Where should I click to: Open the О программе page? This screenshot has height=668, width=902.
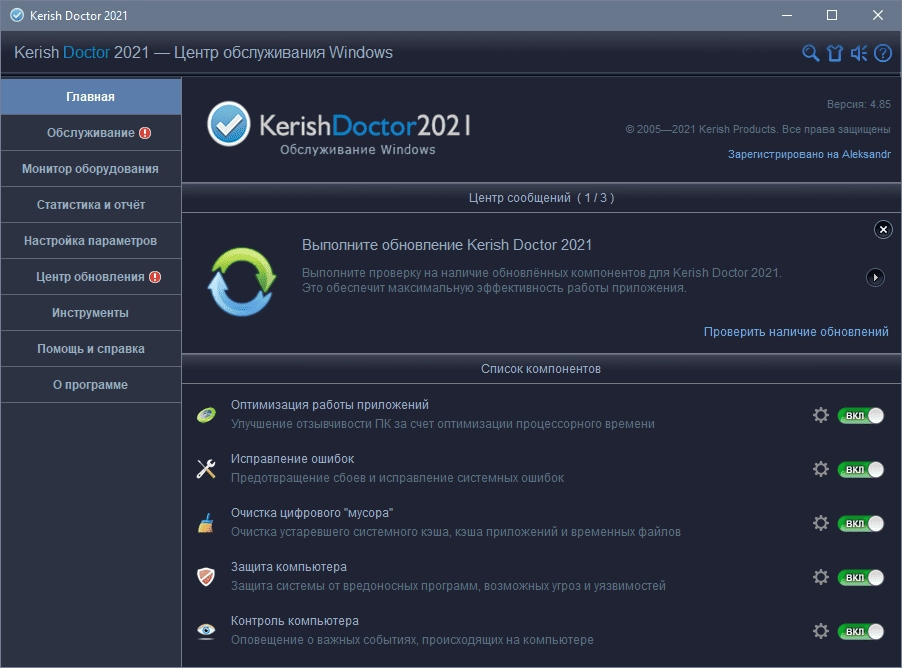[x=91, y=385]
